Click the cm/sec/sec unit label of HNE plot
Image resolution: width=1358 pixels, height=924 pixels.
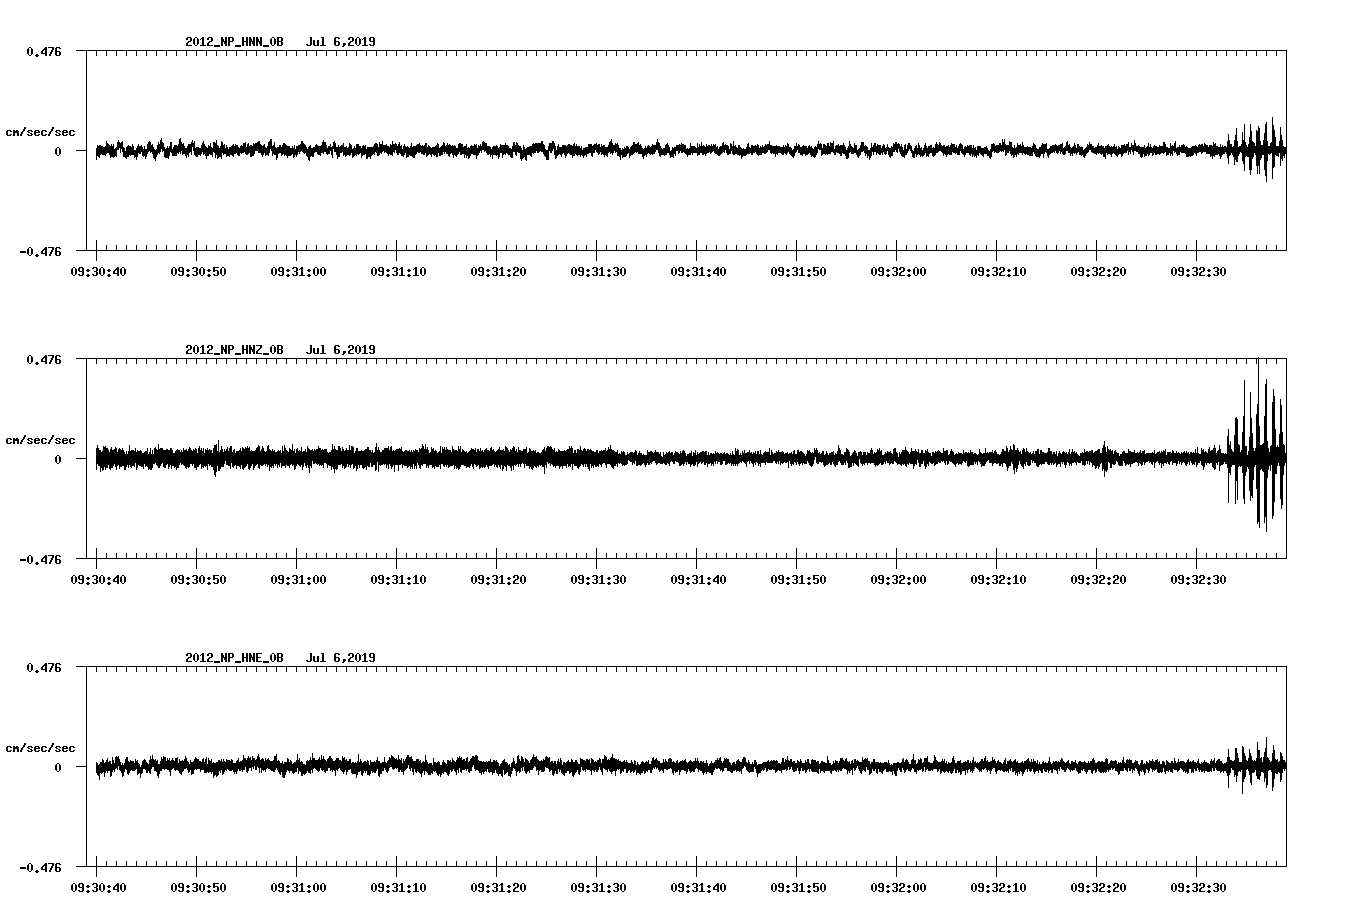pyautogui.click(x=40, y=748)
